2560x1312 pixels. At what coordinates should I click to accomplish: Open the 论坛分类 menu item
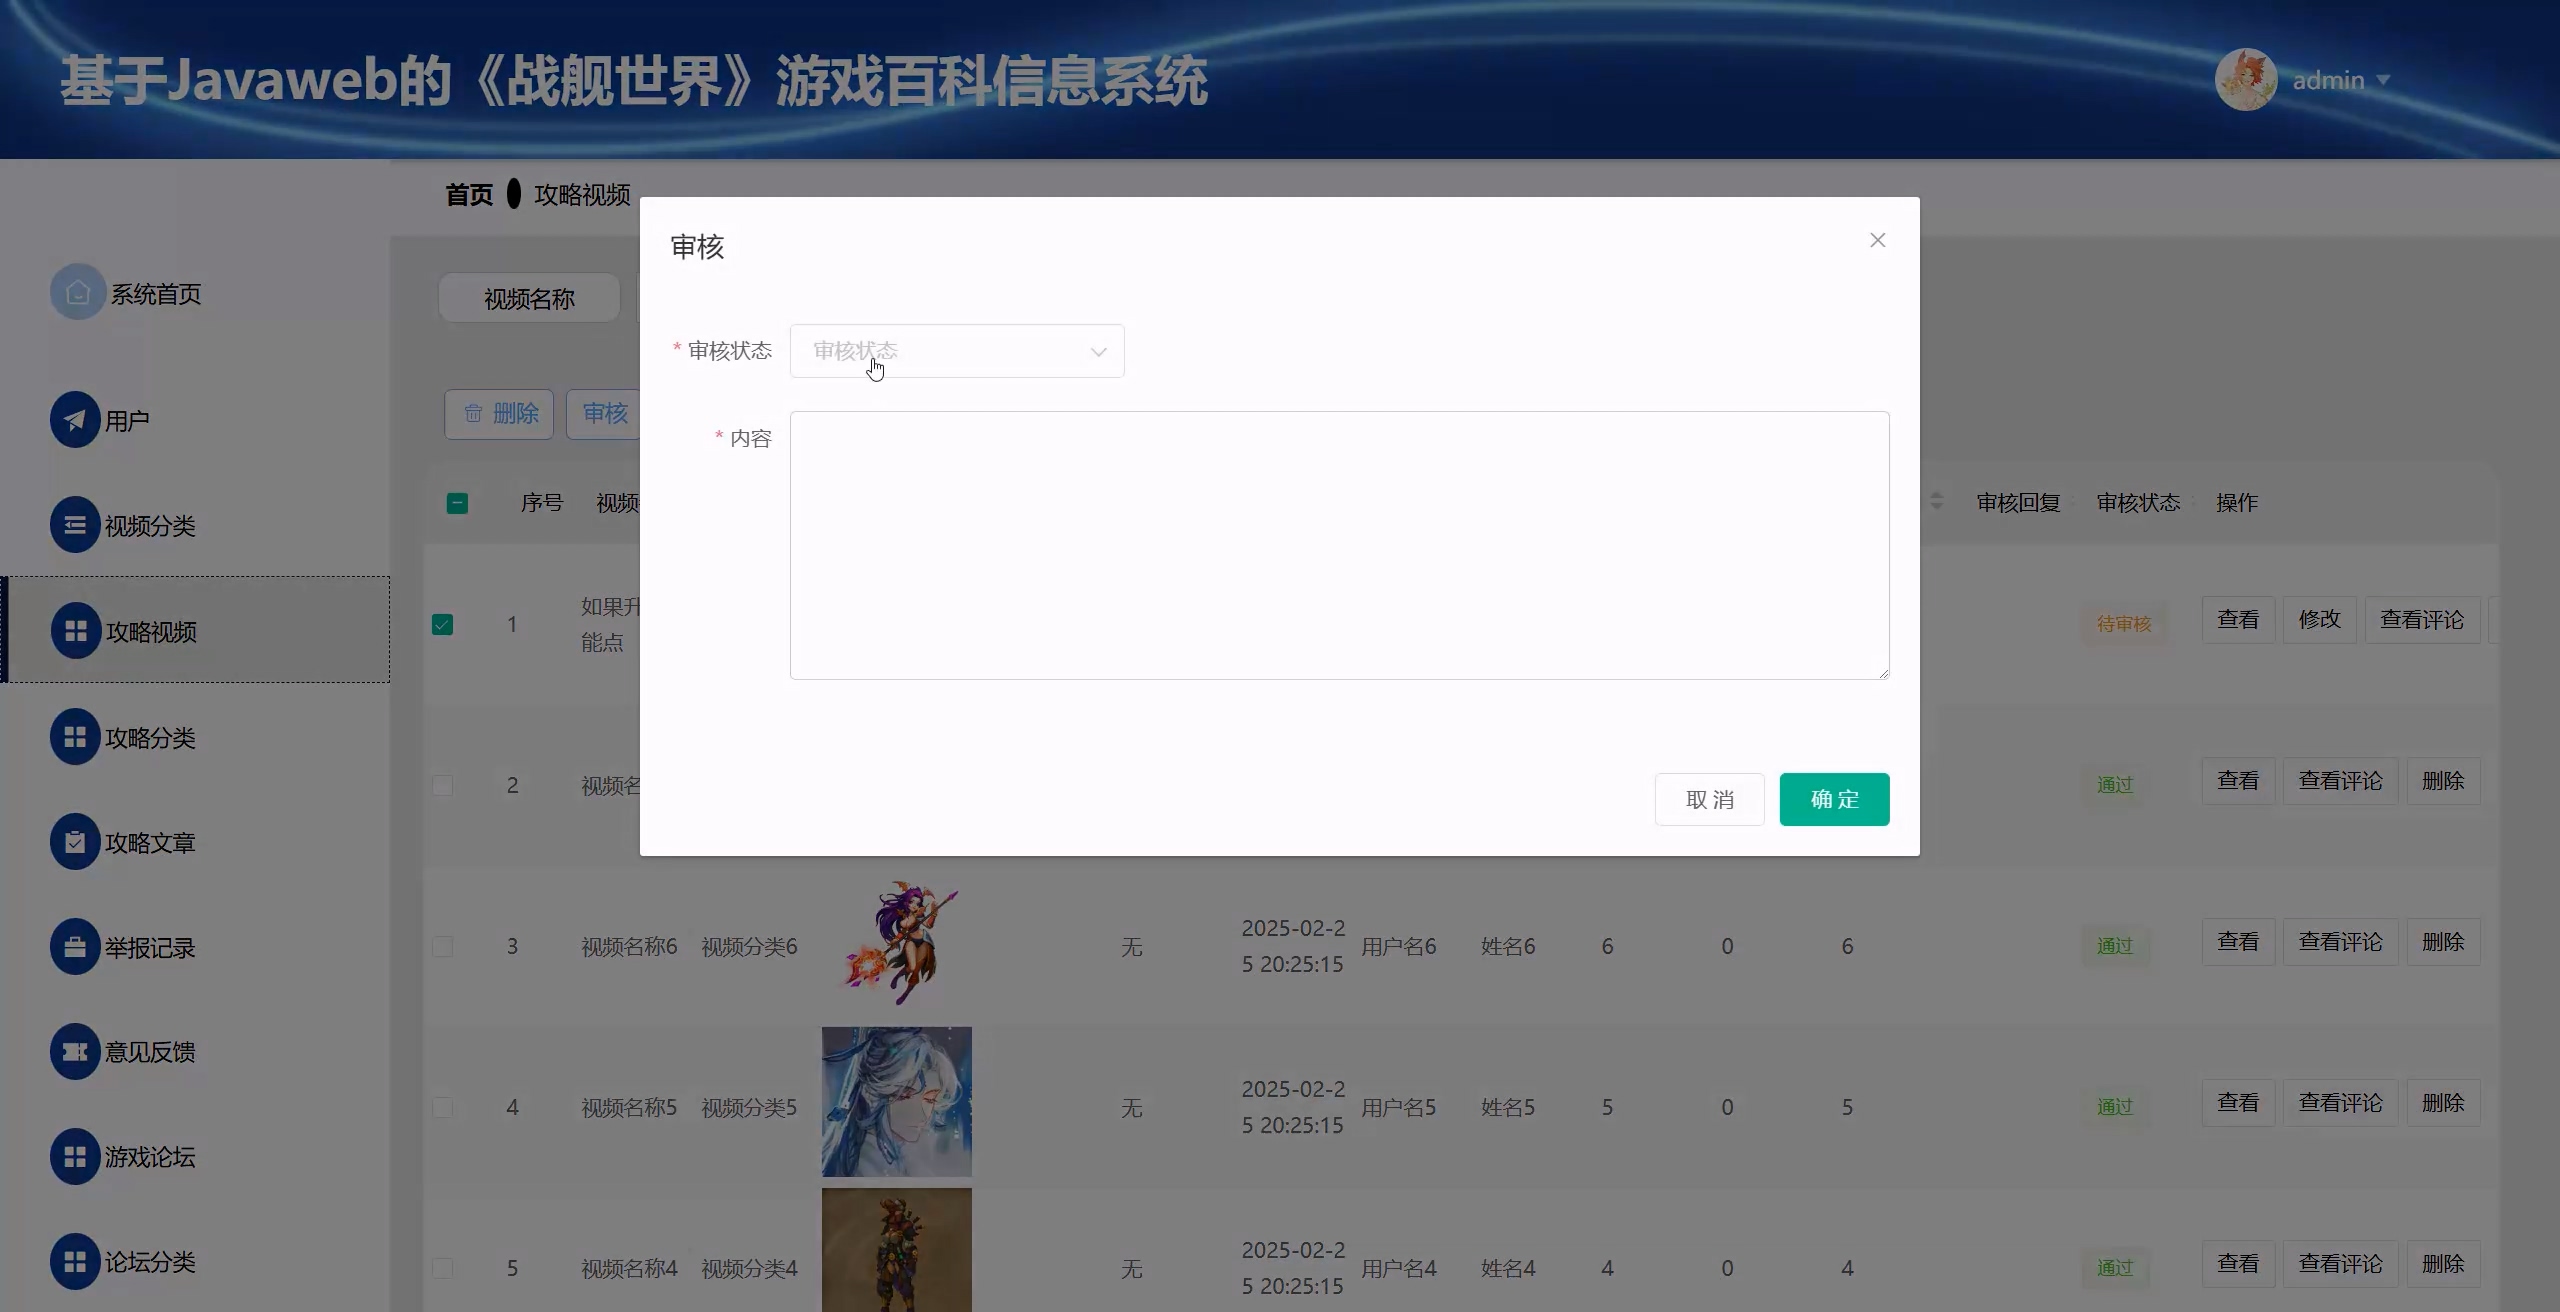tap(150, 1262)
